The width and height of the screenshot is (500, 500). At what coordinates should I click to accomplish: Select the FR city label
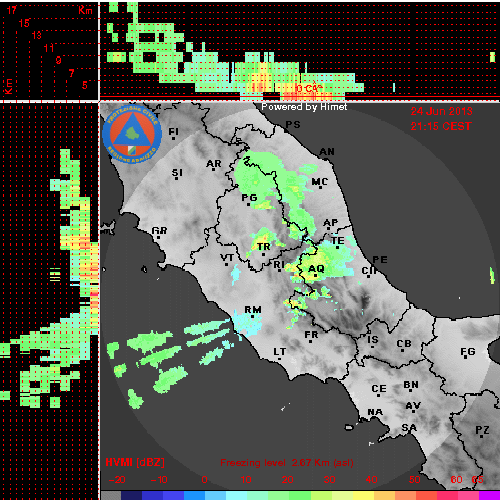tap(311, 335)
